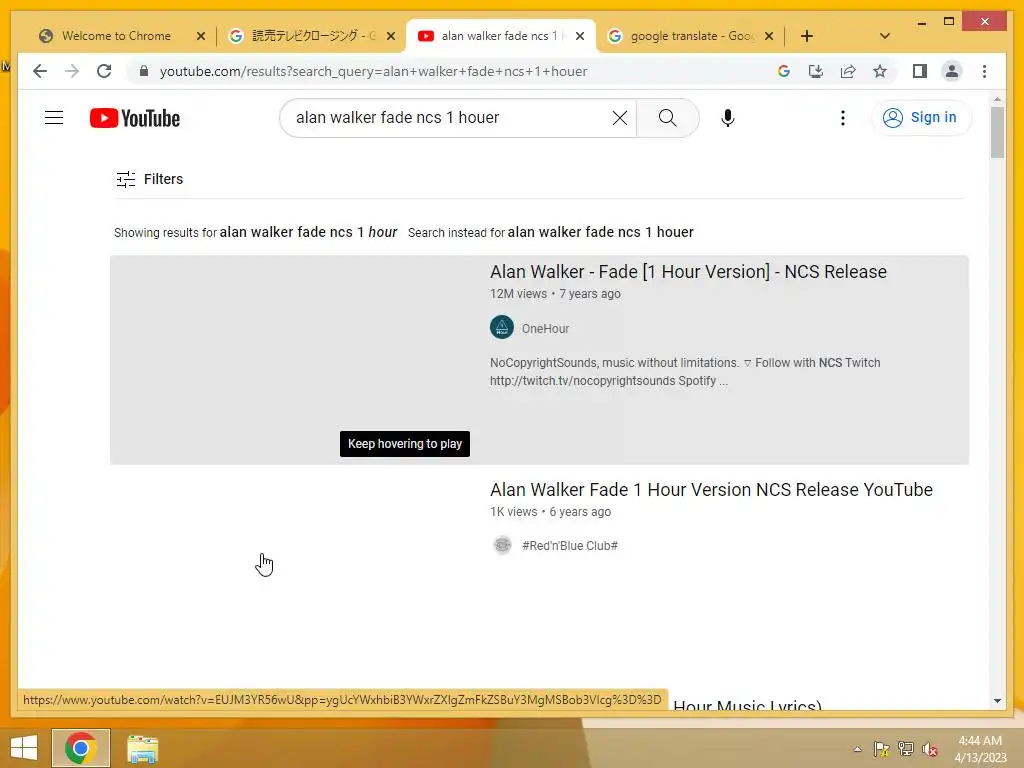Search with your voice microphone

[728, 118]
